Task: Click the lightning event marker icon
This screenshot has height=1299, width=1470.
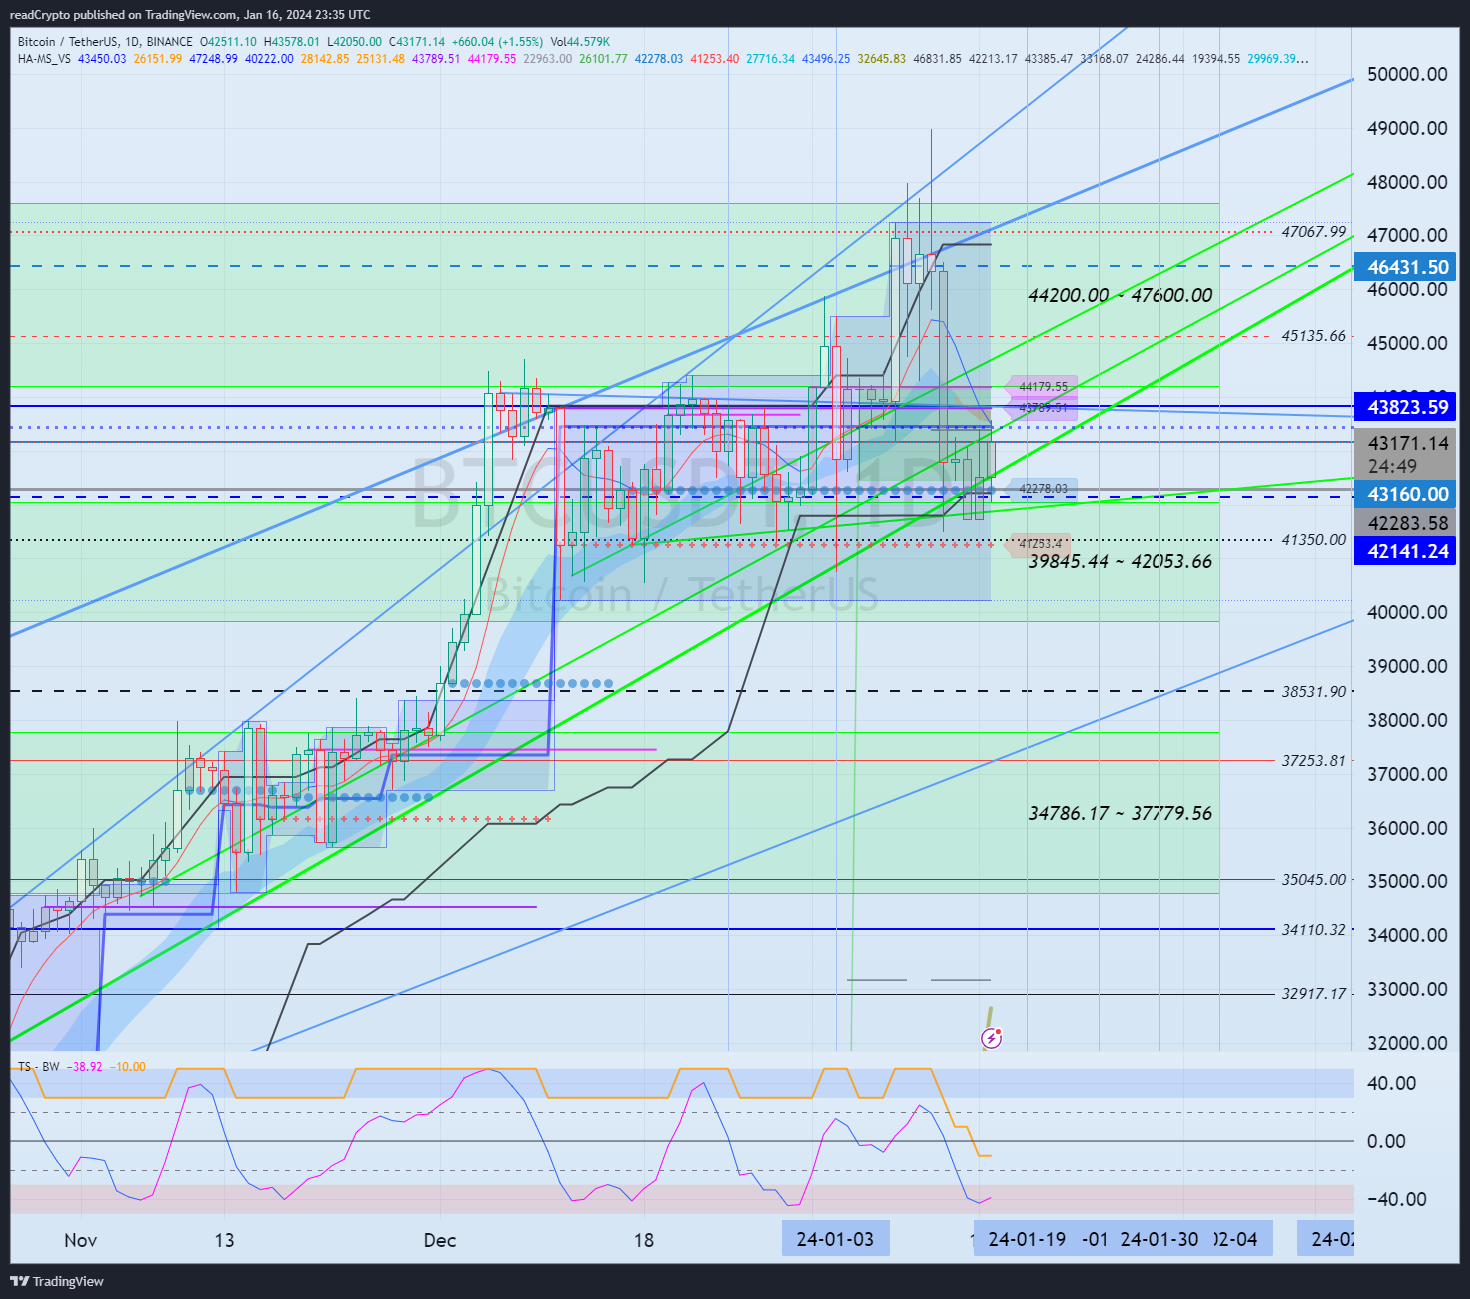Action: (x=991, y=1038)
